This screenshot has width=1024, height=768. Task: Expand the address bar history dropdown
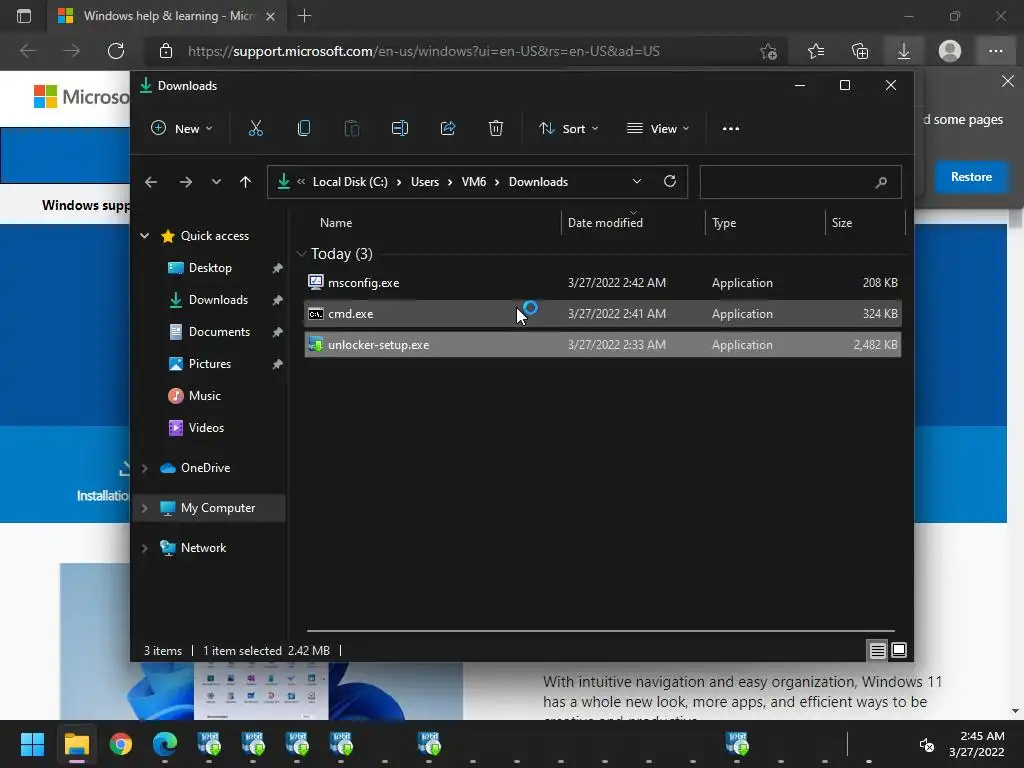pos(637,182)
